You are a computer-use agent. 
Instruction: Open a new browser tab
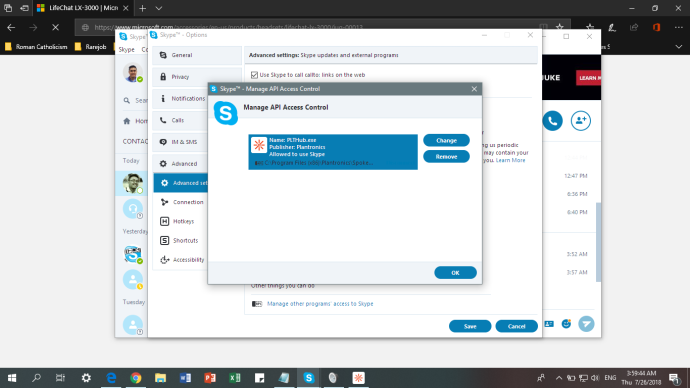[x=142, y=8]
